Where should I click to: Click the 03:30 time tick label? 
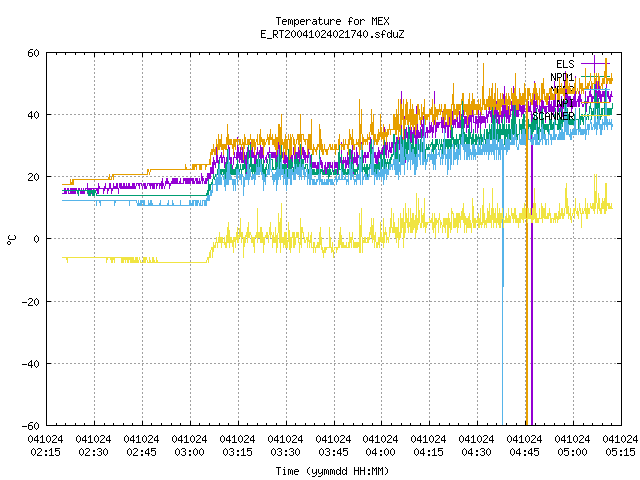pyautogui.click(x=285, y=452)
